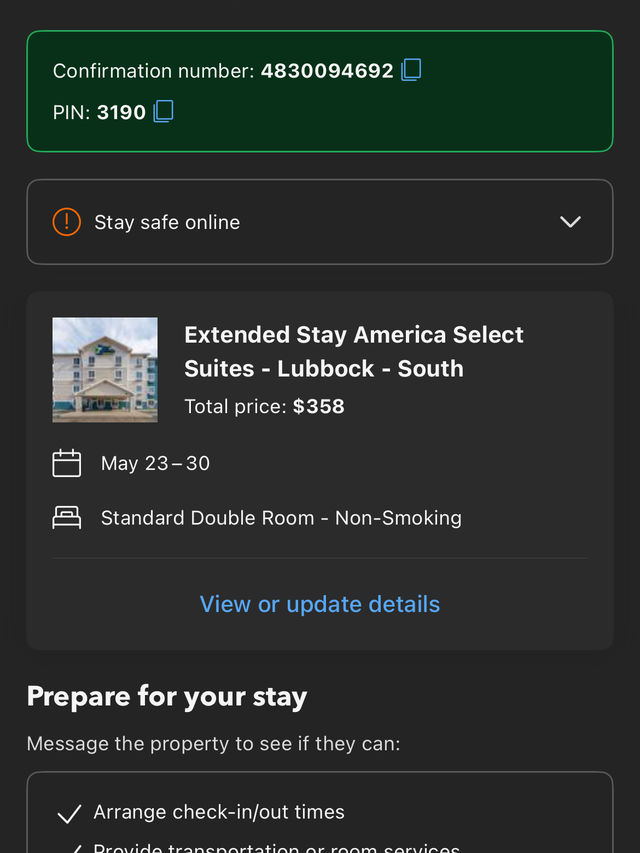Tap the Extended Stay America hotel title
Screen dimensions: 640x853
click(x=354, y=351)
